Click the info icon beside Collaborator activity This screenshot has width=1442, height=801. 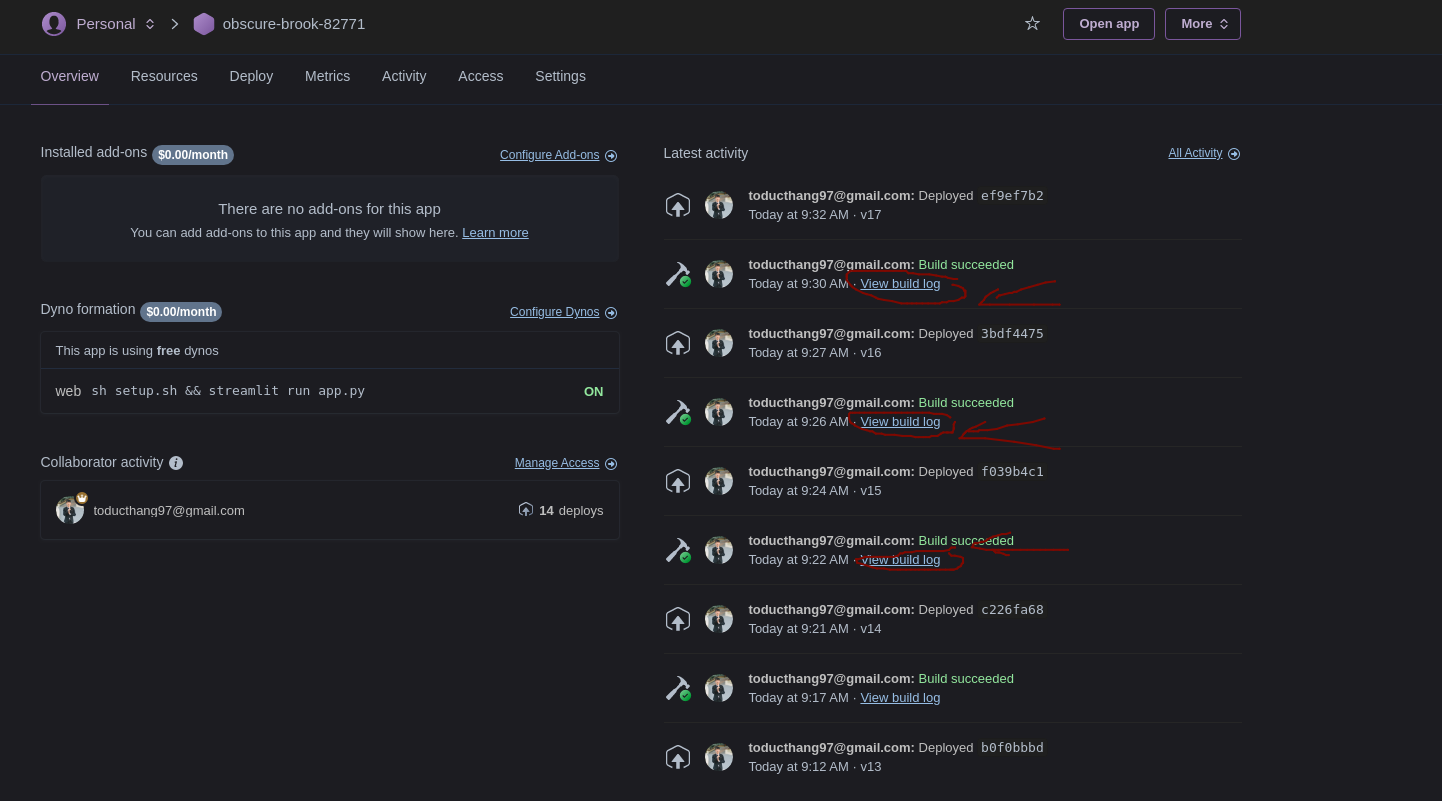(x=176, y=463)
